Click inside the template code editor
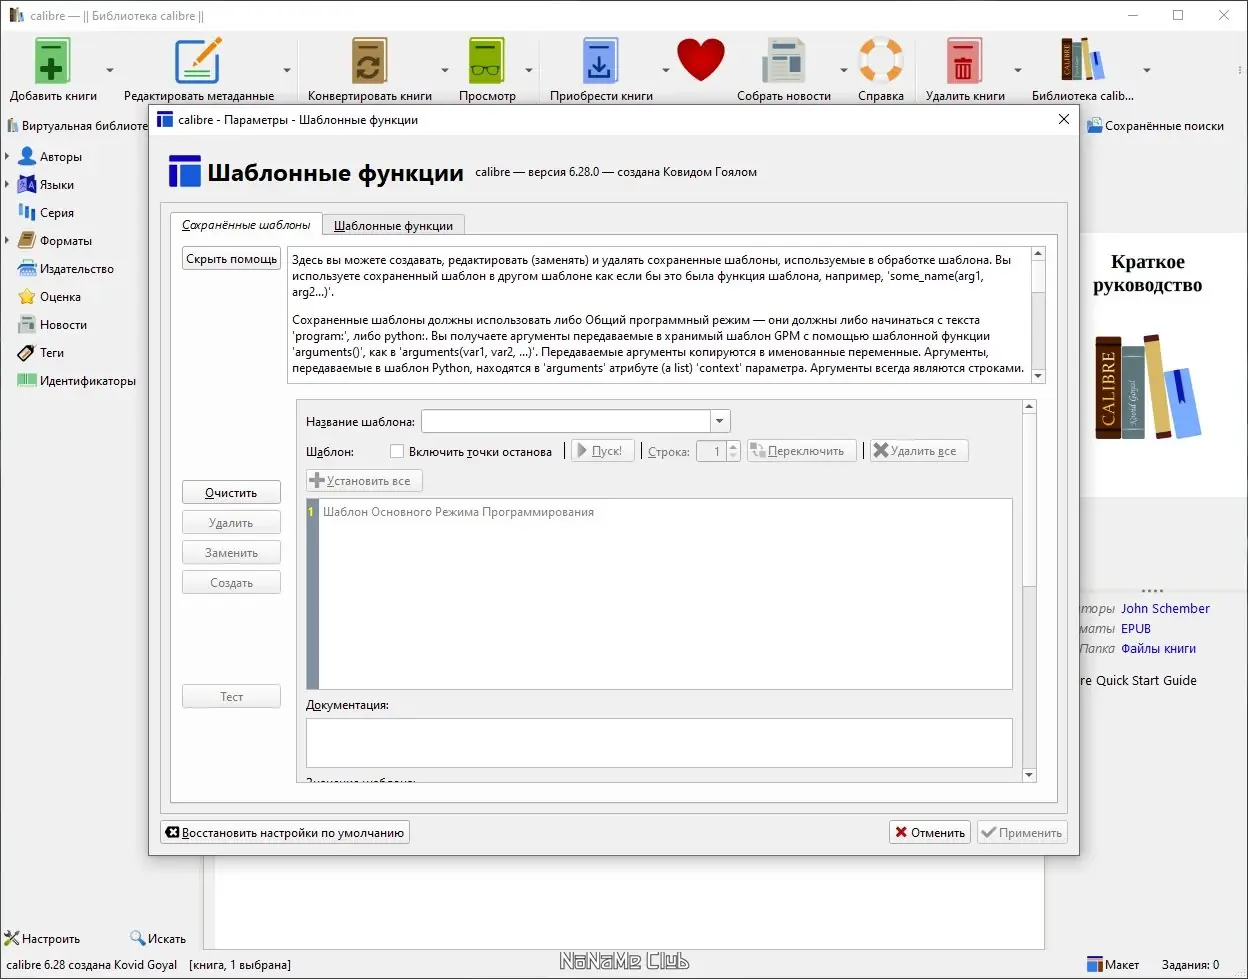This screenshot has width=1248, height=979. [665, 594]
